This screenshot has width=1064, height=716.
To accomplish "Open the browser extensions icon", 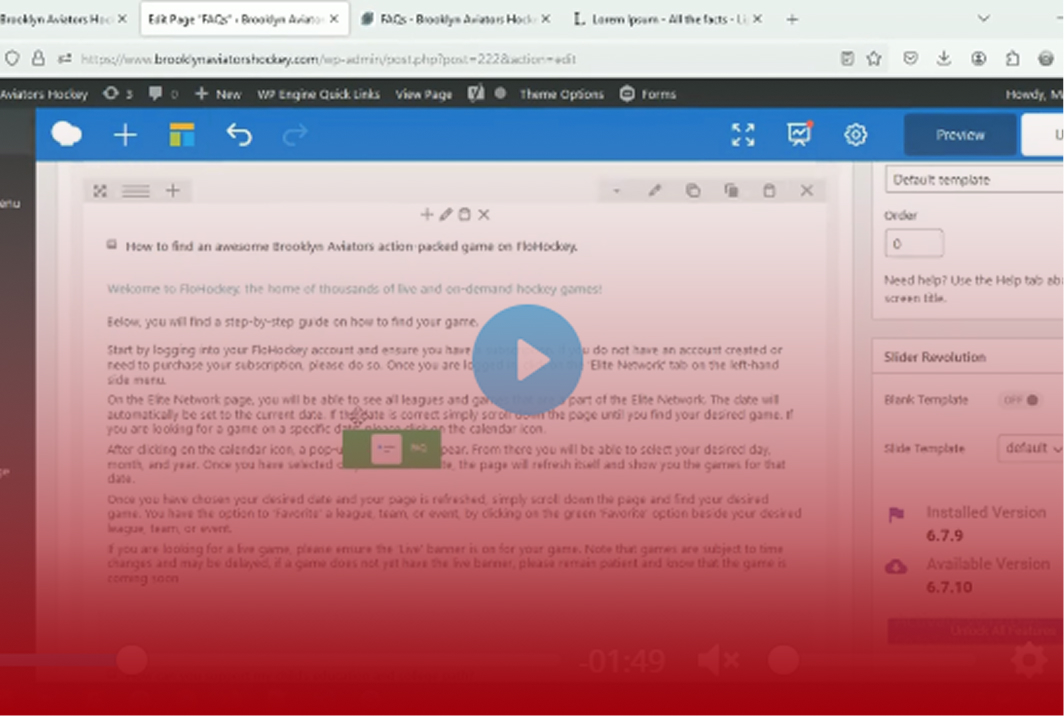I will [x=1012, y=58].
